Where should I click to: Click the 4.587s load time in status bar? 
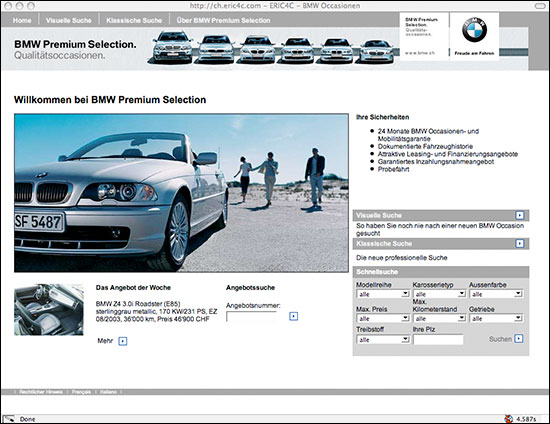tap(525, 419)
